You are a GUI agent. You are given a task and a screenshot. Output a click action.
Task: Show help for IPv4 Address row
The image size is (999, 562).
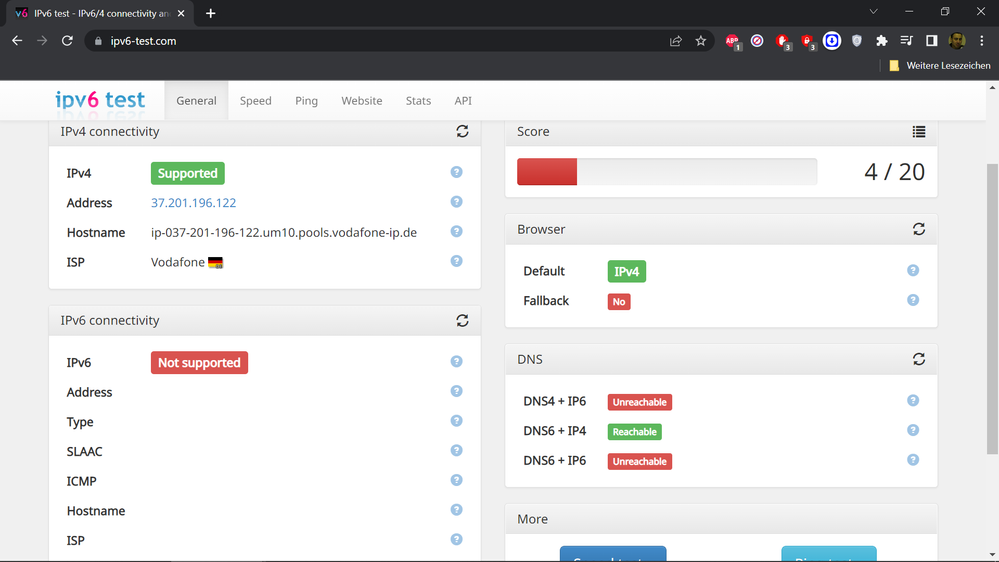[456, 202]
